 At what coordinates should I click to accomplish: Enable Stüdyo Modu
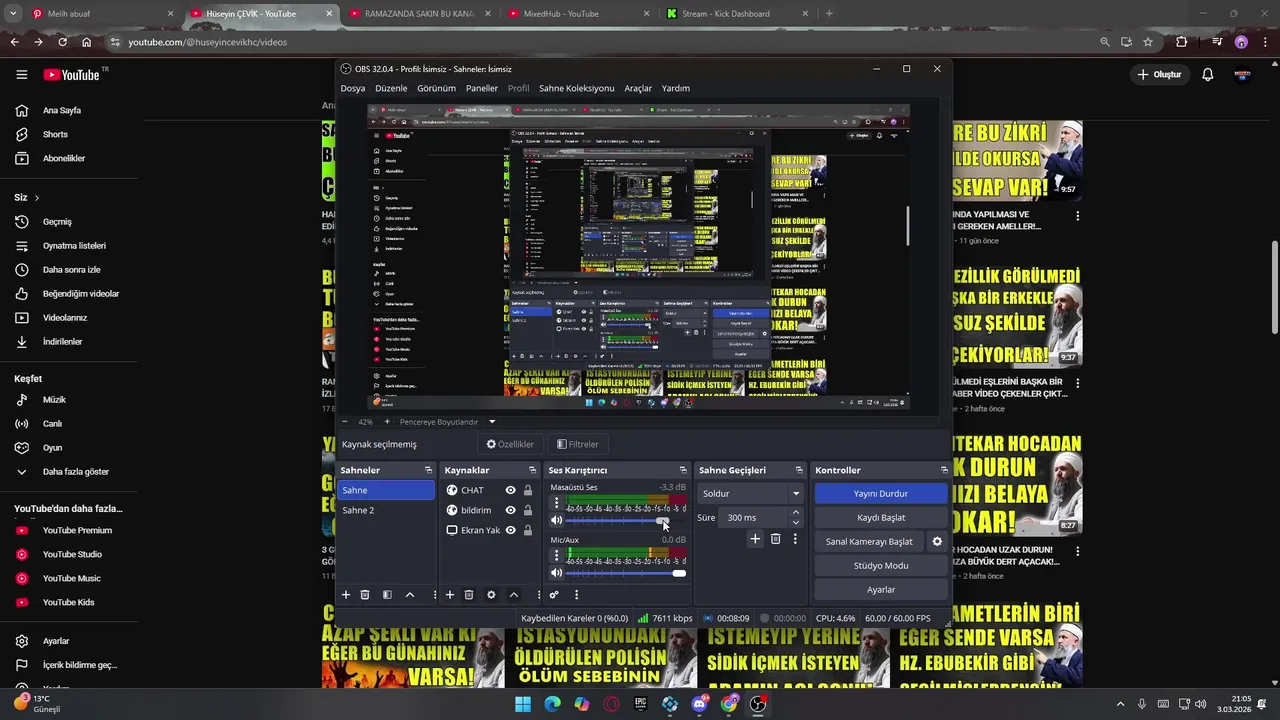pos(881,566)
